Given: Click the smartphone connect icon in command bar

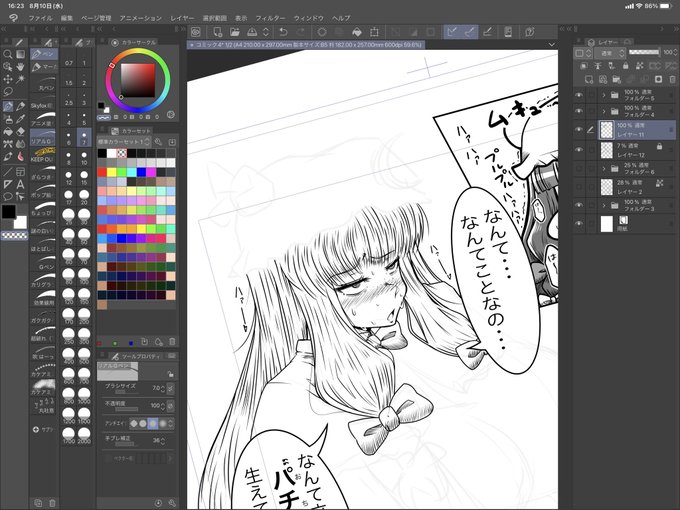Looking at the screenshot, I should (508, 32).
